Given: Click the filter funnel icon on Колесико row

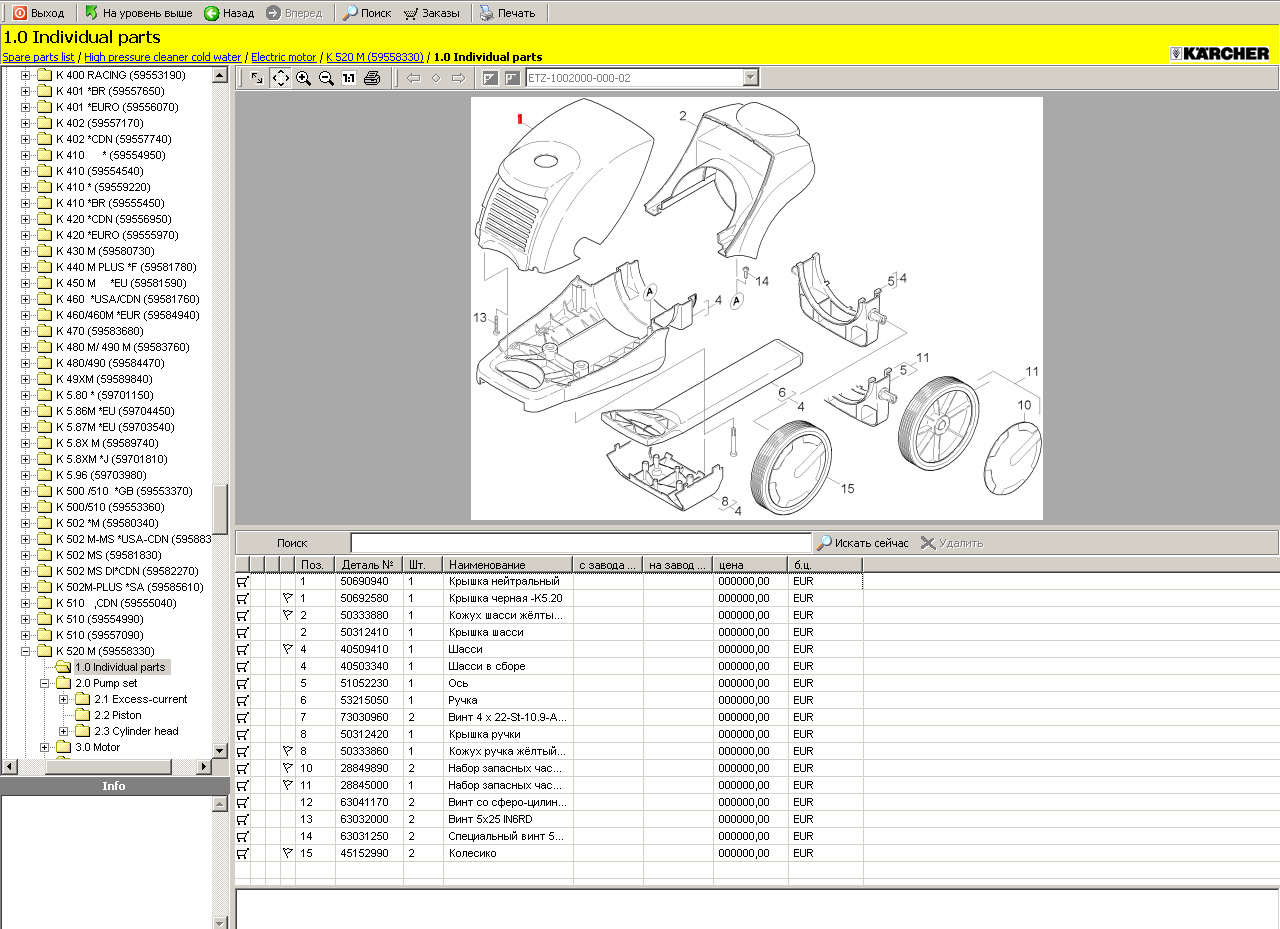Looking at the screenshot, I should point(288,853).
